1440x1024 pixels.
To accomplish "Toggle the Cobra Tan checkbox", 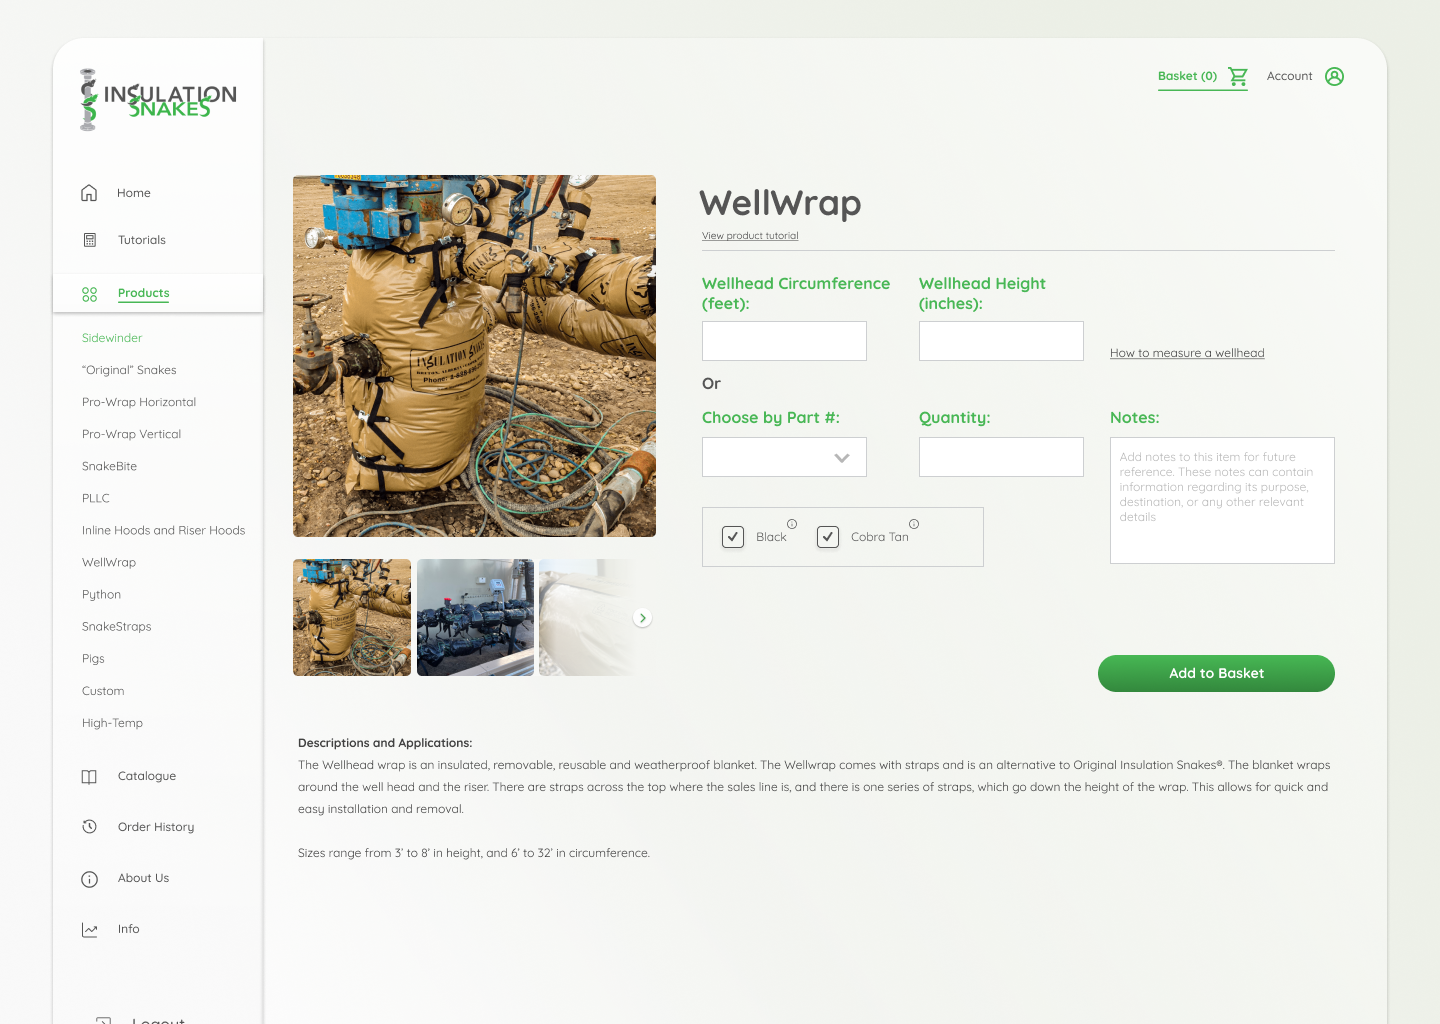I will tap(828, 537).
